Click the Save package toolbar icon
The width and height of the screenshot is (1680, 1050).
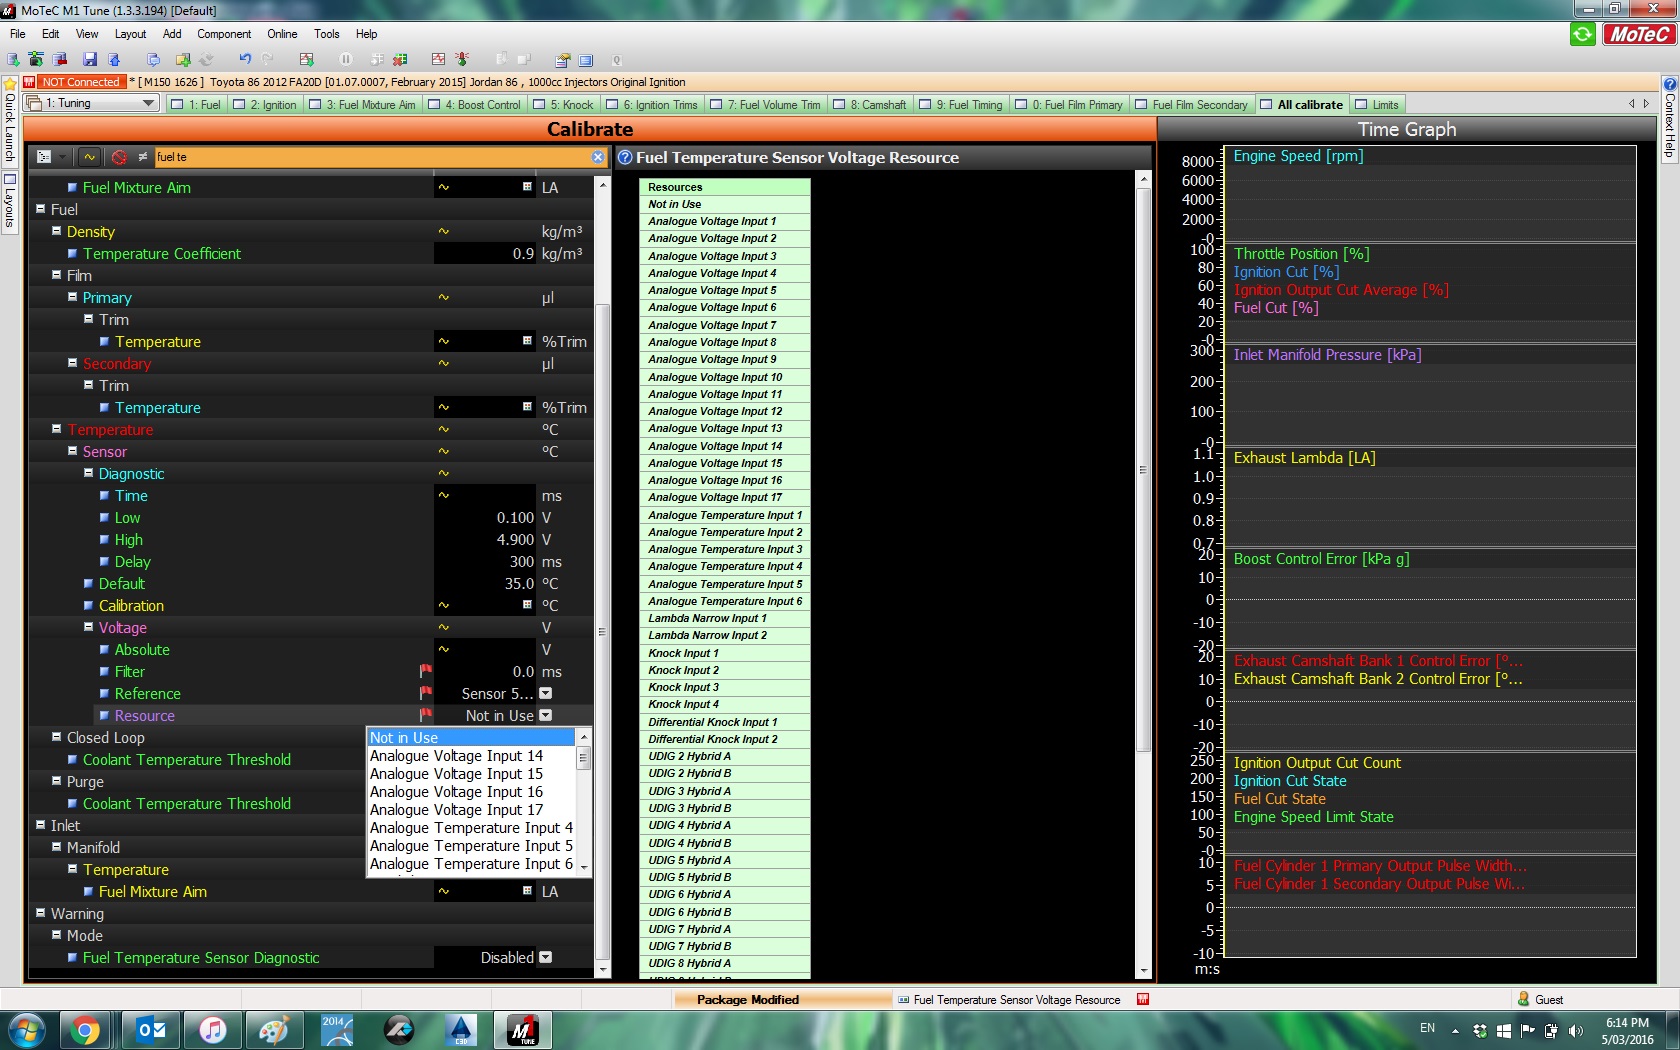click(90, 60)
